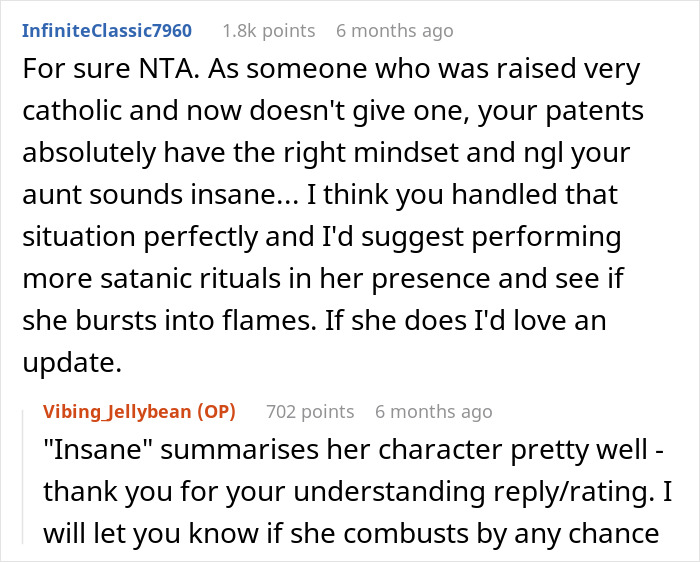700x562 pixels.
Task: Click the reply's "6 months ago" timestamp
Action: click(x=433, y=411)
